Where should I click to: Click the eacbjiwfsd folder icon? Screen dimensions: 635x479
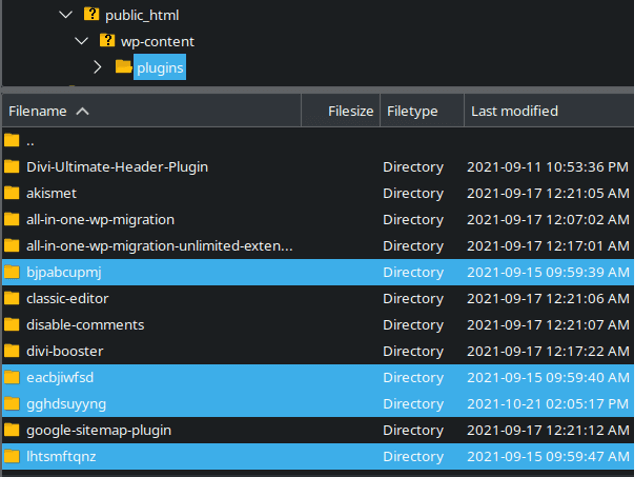point(12,377)
